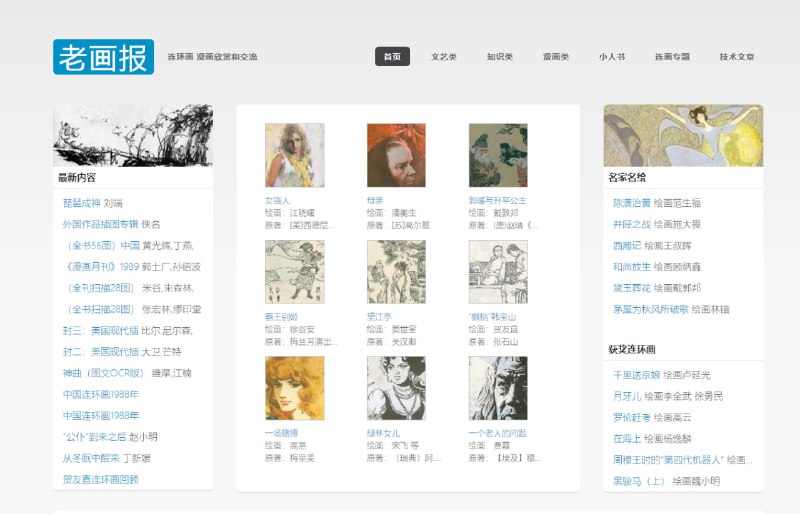Screen dimensions: 800x514
Task: Click the 霸王别姬 title link
Action: point(281,317)
